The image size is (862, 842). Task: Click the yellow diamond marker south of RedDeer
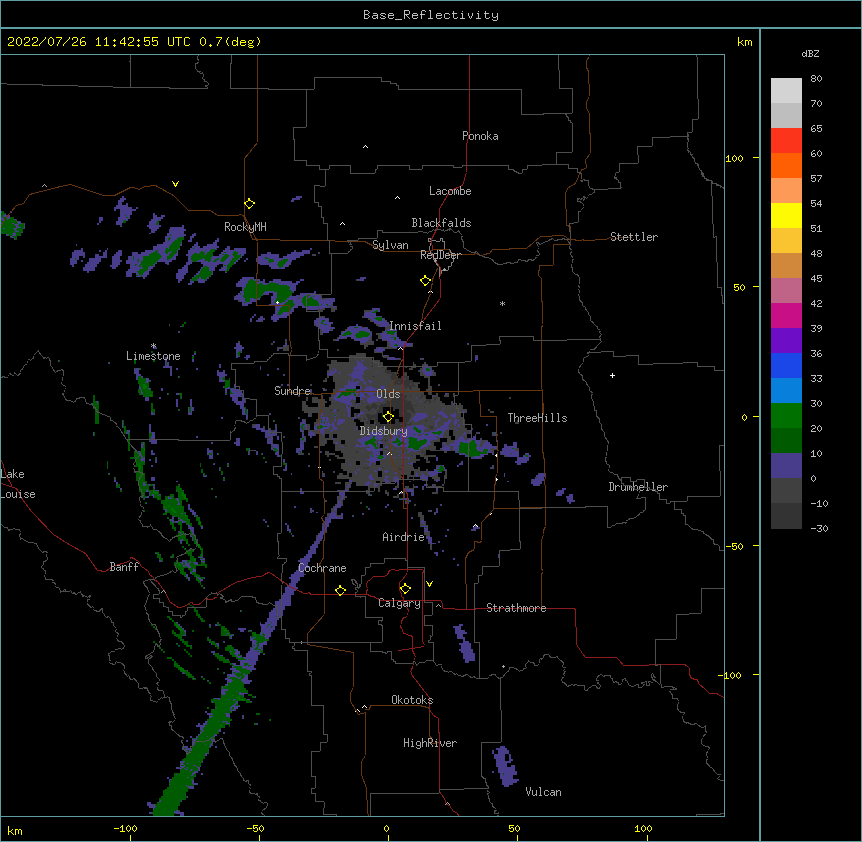tap(425, 281)
